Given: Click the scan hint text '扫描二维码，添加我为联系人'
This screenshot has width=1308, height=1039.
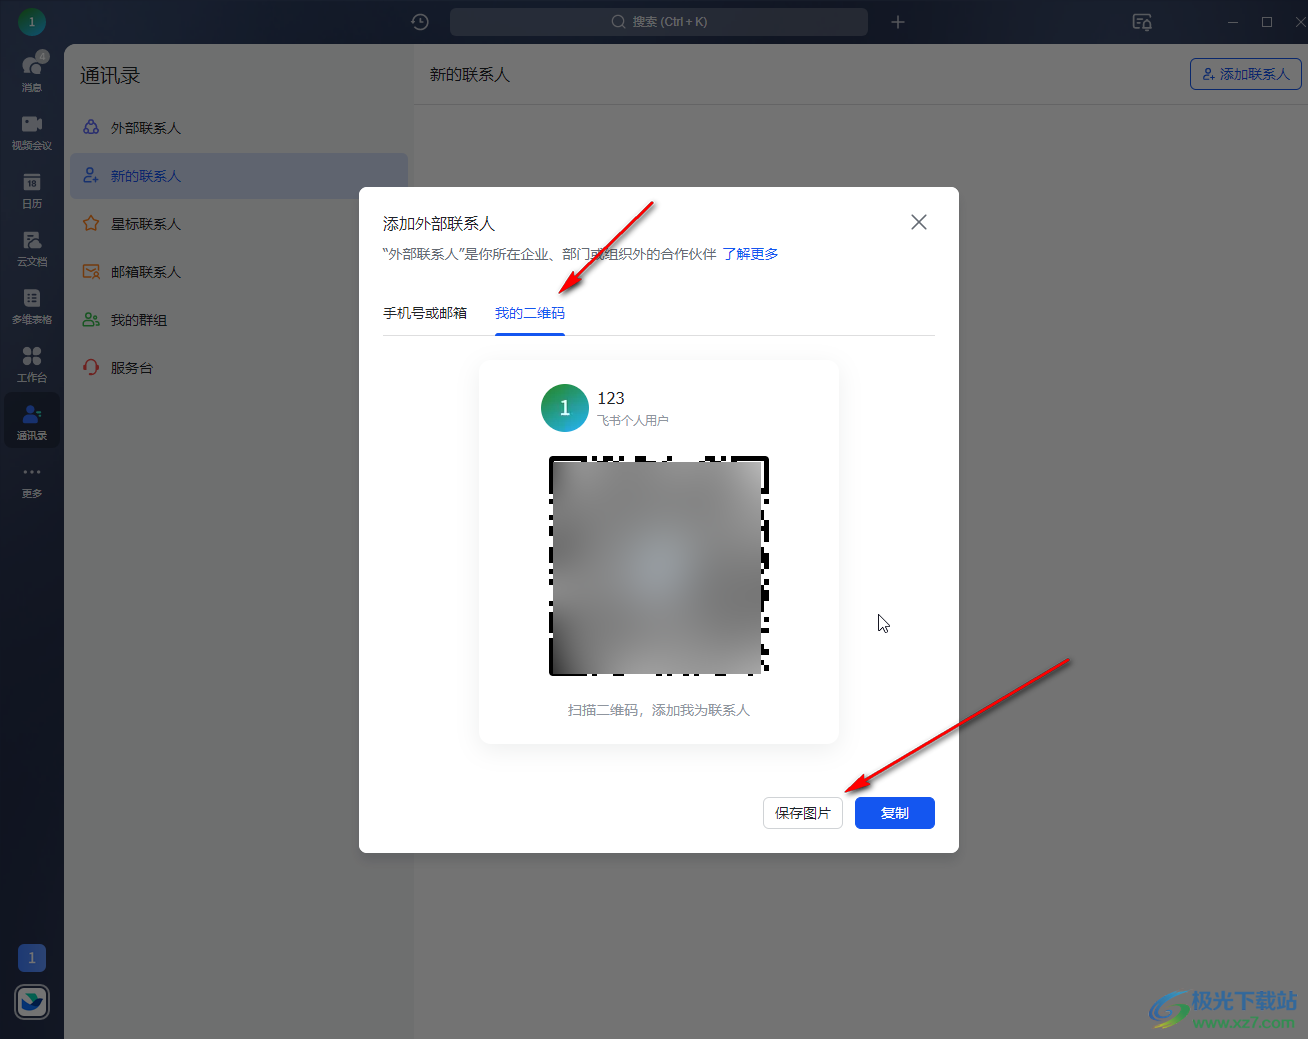Looking at the screenshot, I should (x=659, y=710).
